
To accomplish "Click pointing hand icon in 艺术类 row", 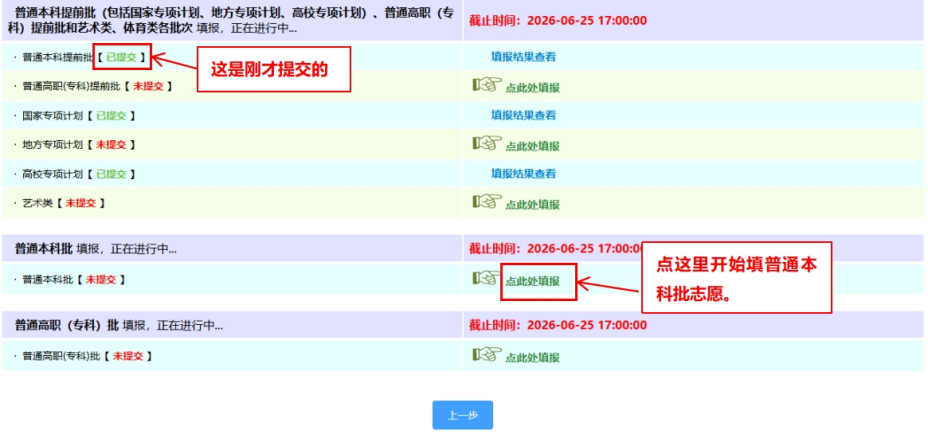I will click(486, 201).
